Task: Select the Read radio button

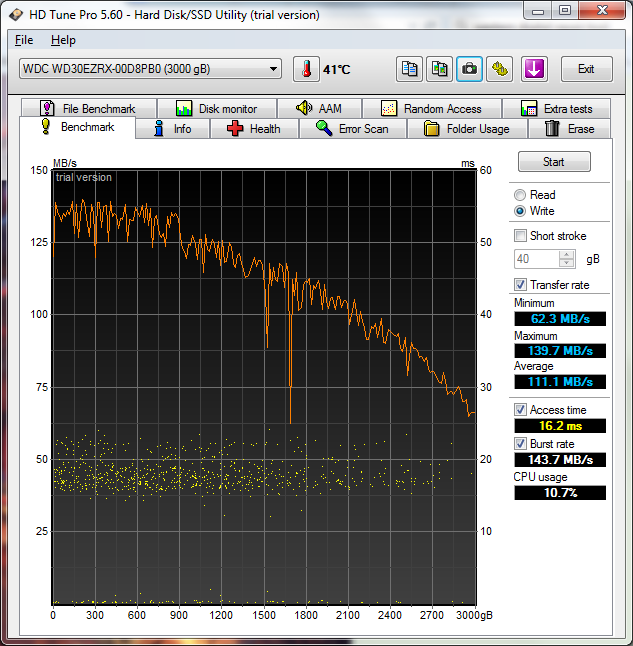Action: click(x=520, y=194)
